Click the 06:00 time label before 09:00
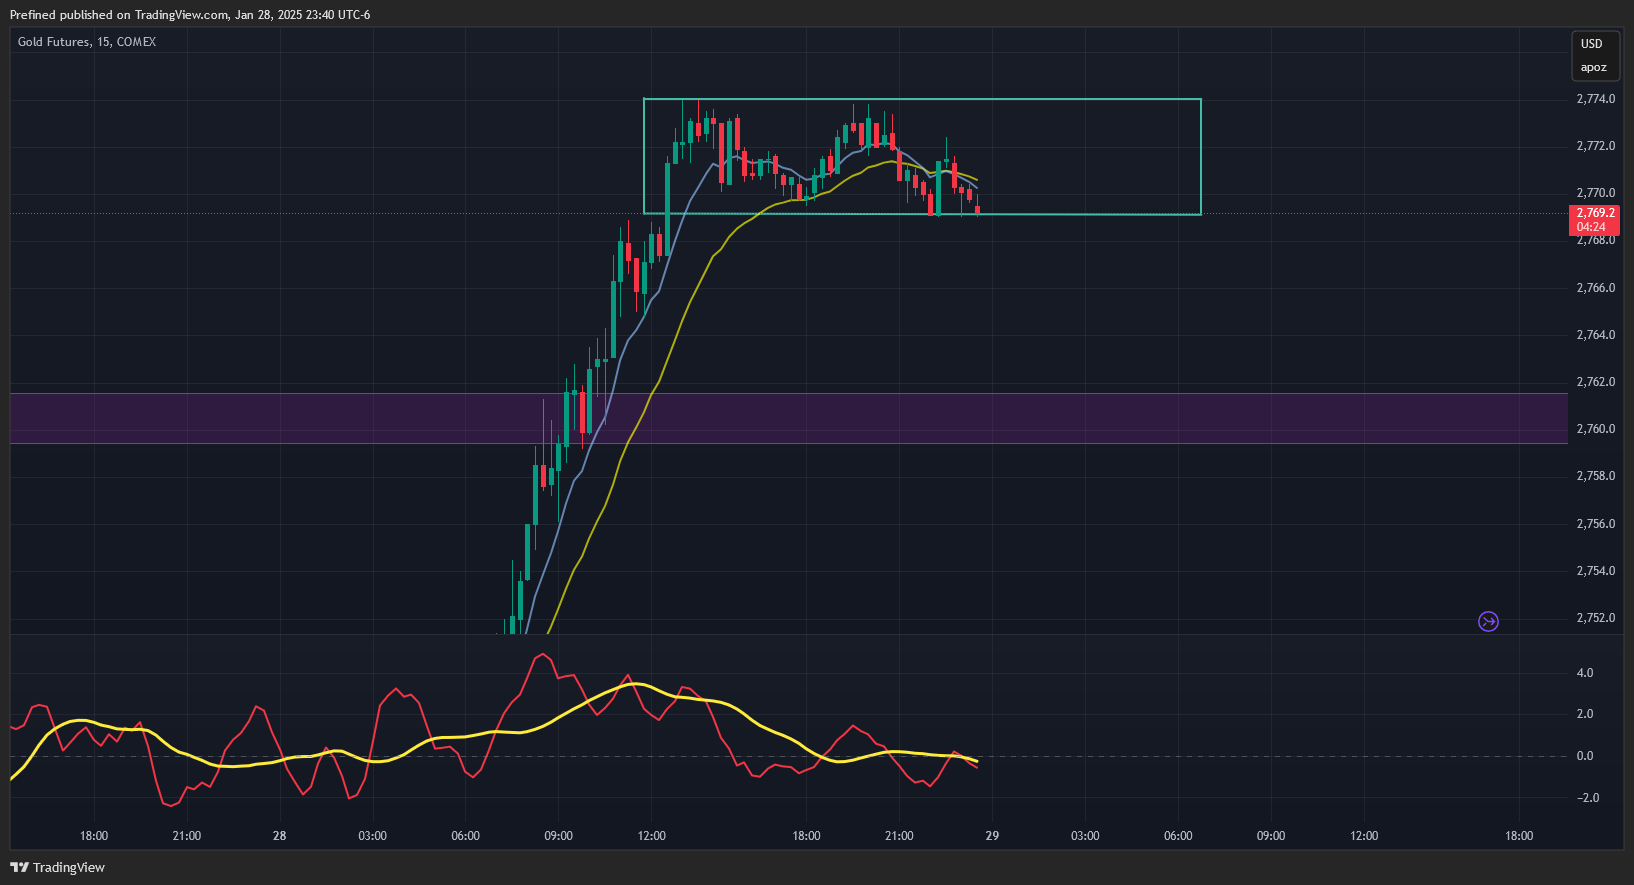The width and height of the screenshot is (1634, 885). pyautogui.click(x=465, y=836)
